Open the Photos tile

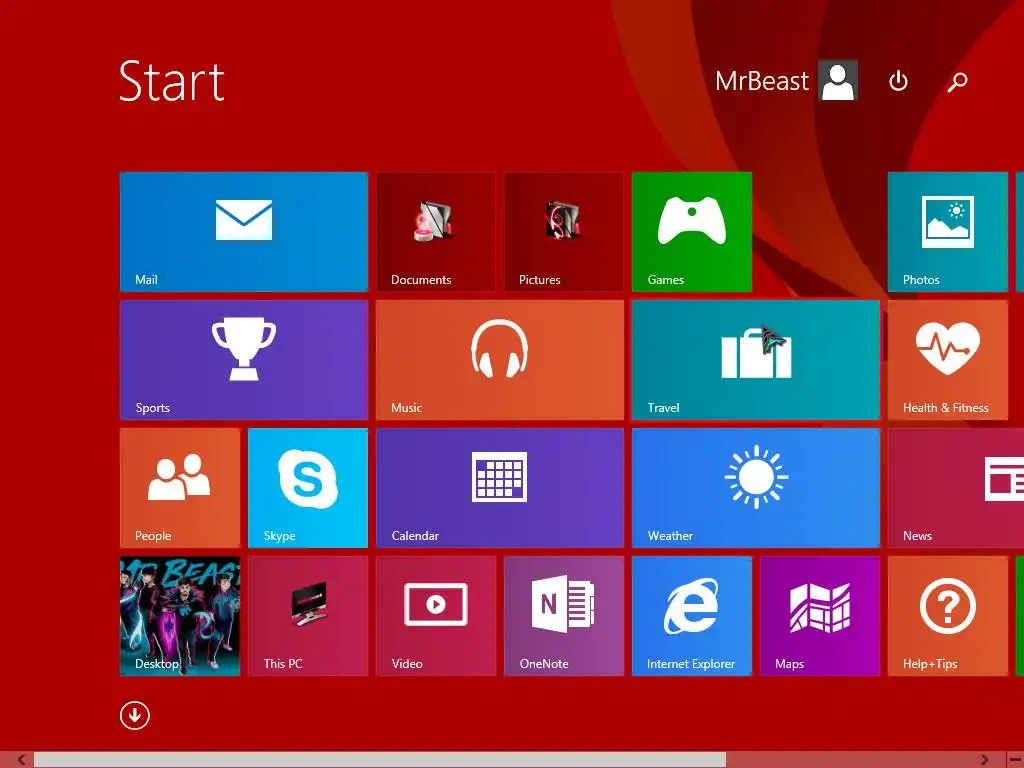coord(948,232)
